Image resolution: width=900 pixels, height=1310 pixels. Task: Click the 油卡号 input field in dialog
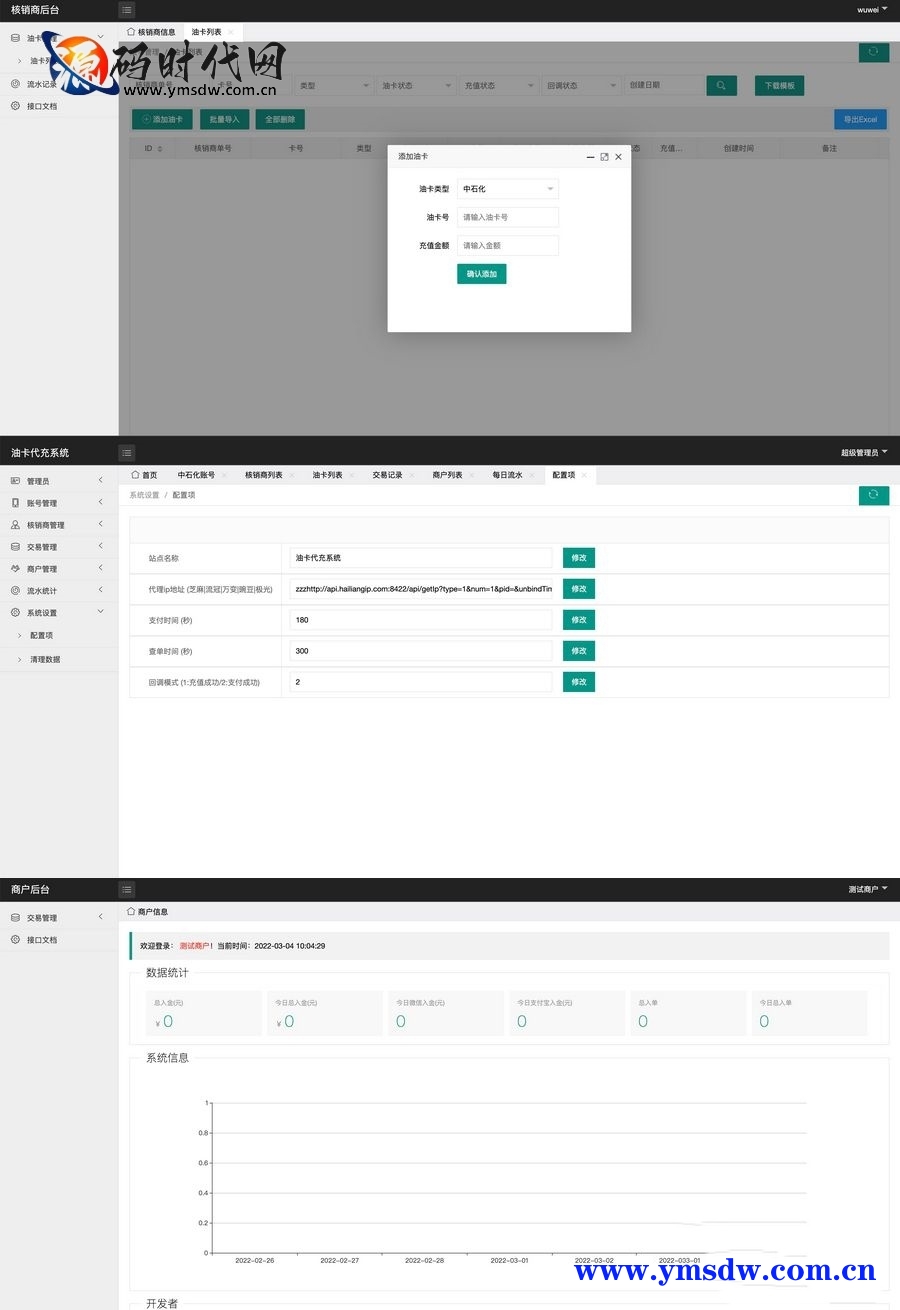(x=507, y=217)
